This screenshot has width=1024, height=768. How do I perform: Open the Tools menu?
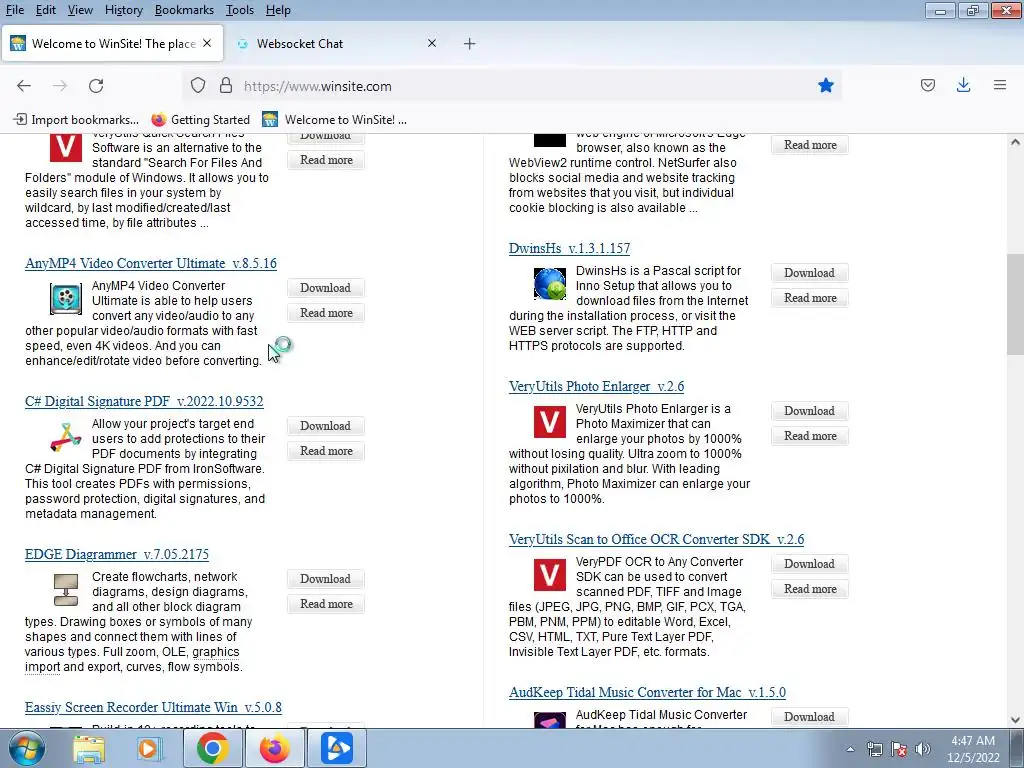[240, 10]
